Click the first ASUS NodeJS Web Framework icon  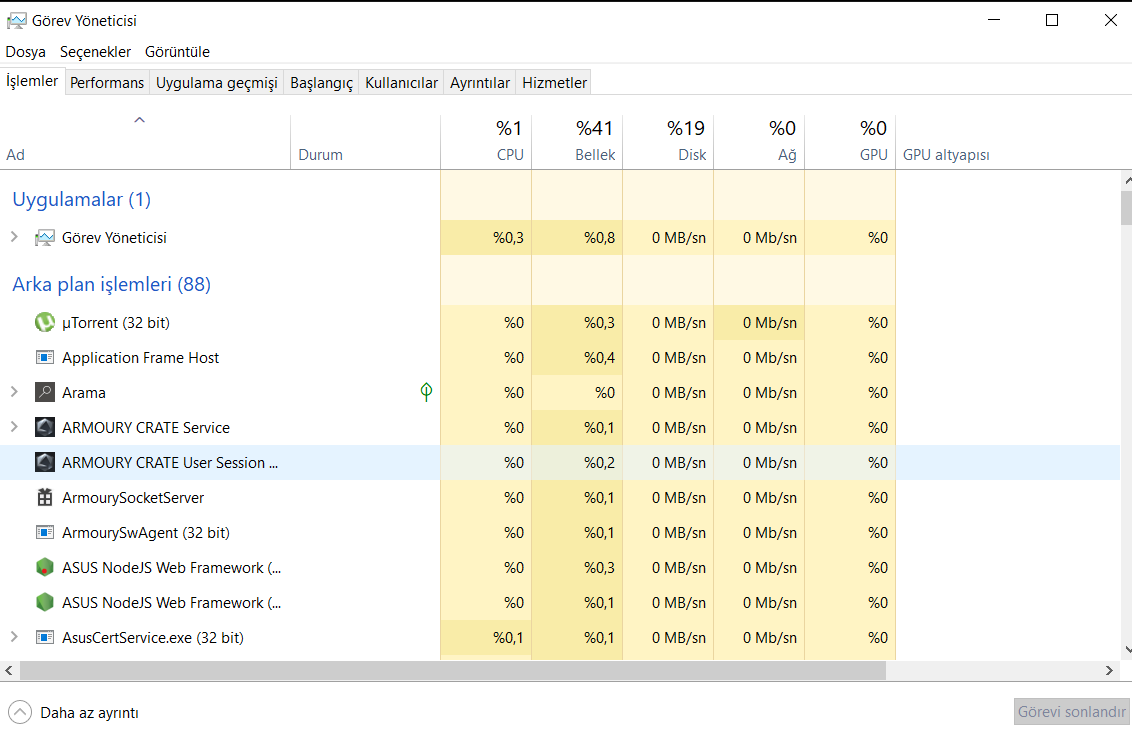point(44,568)
